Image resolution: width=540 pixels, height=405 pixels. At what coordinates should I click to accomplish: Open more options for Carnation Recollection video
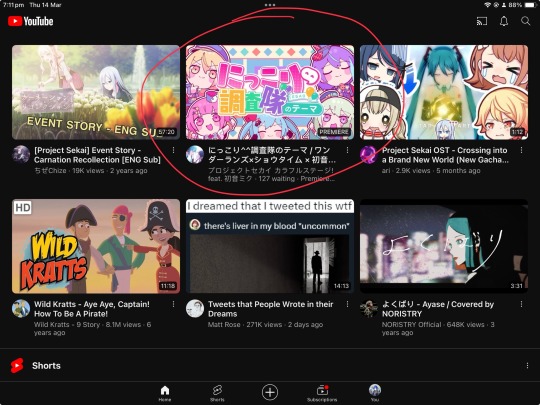pyautogui.click(x=173, y=150)
